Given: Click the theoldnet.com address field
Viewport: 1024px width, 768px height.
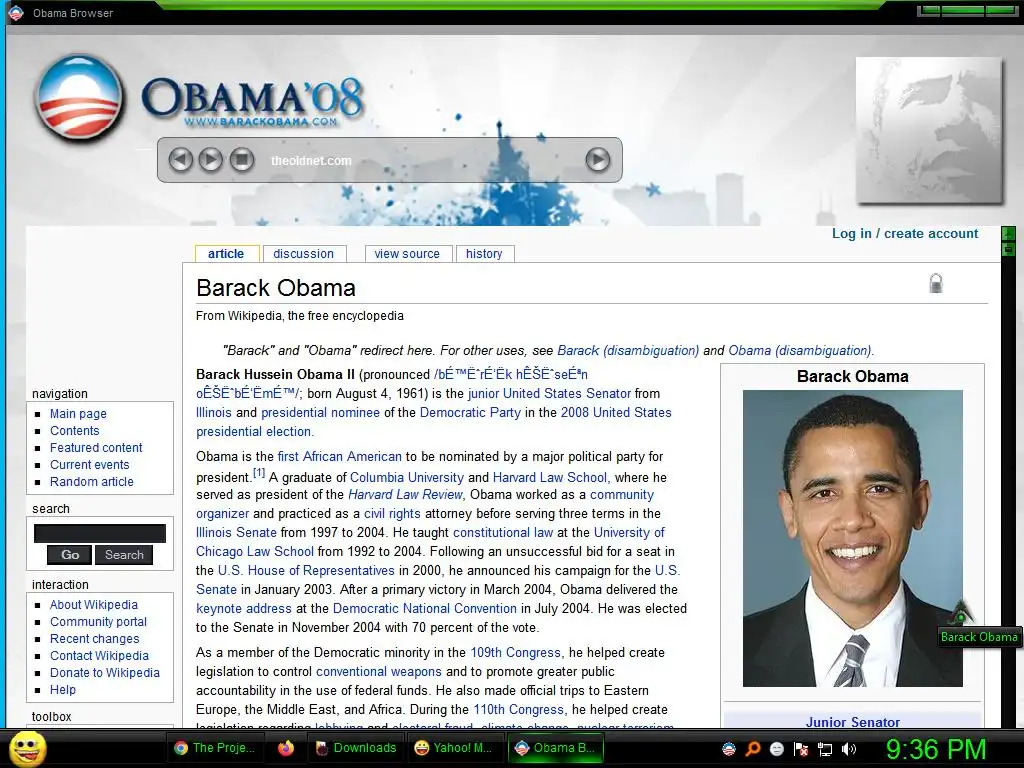Looking at the screenshot, I should [421, 160].
